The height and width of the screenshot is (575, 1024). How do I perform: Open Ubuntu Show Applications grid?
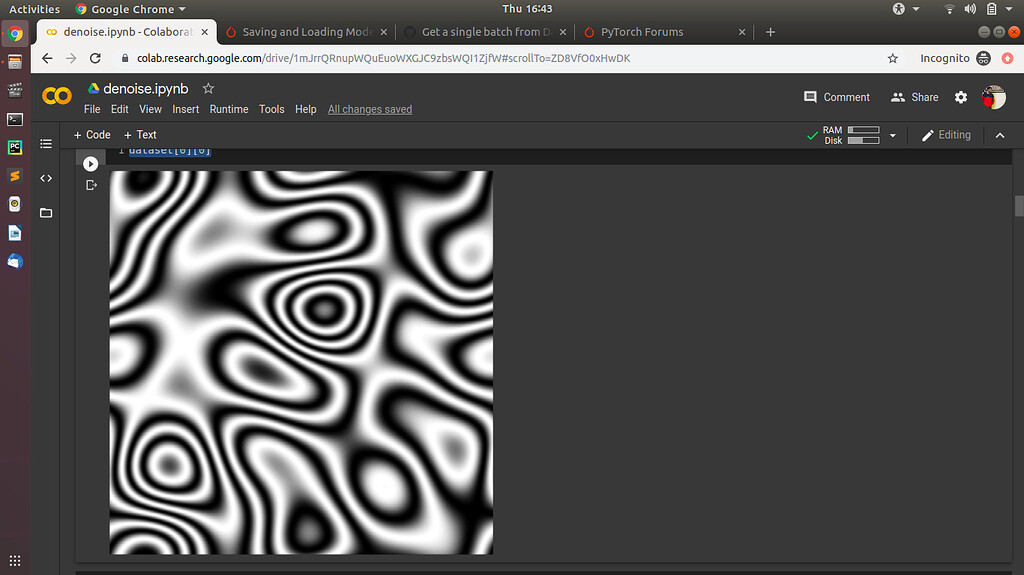15,560
